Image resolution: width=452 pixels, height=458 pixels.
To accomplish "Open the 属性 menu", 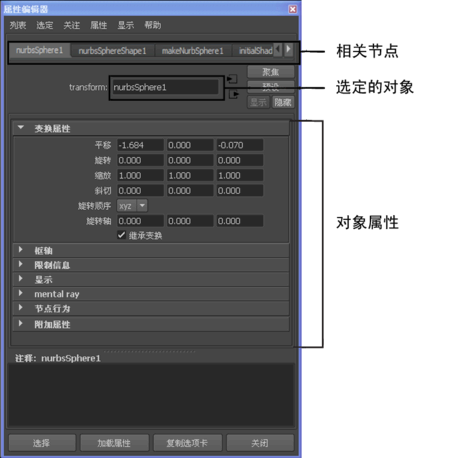I will point(99,25).
